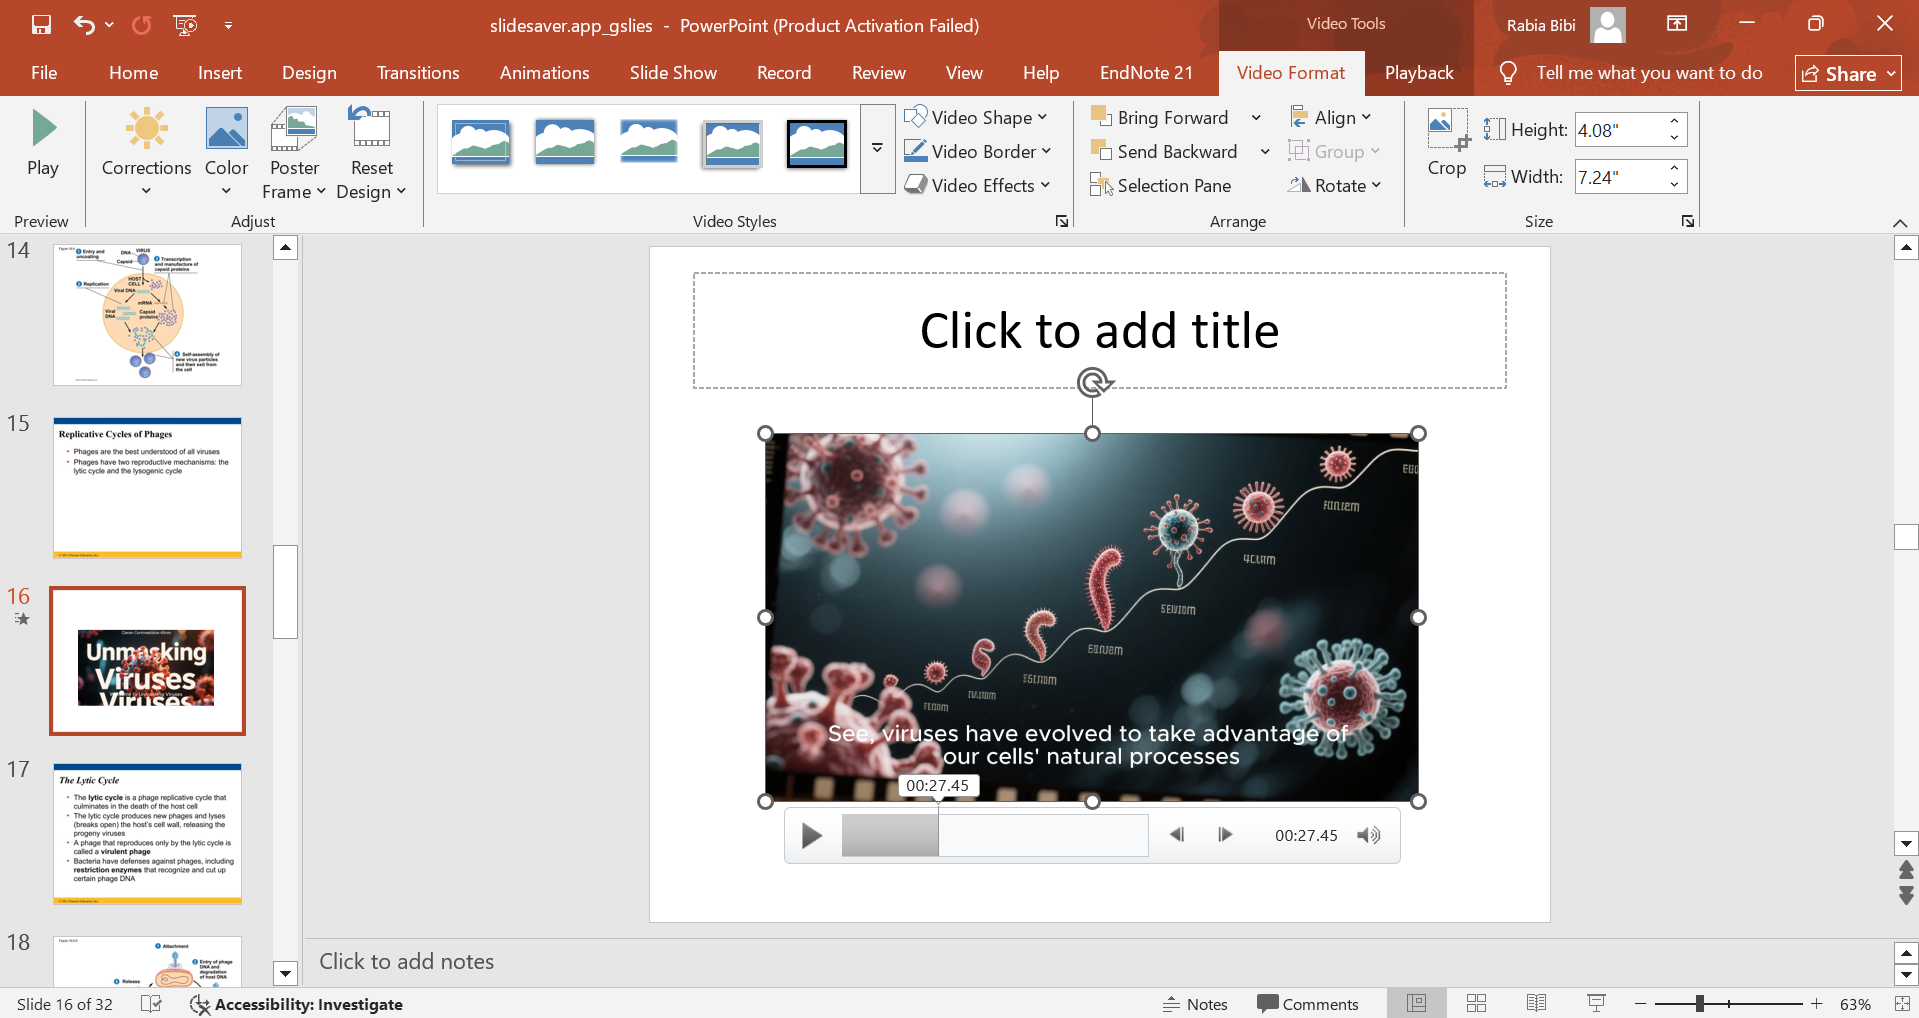Click the Tell me what you want to do field
The image size is (1919, 1018).
click(x=1648, y=72)
